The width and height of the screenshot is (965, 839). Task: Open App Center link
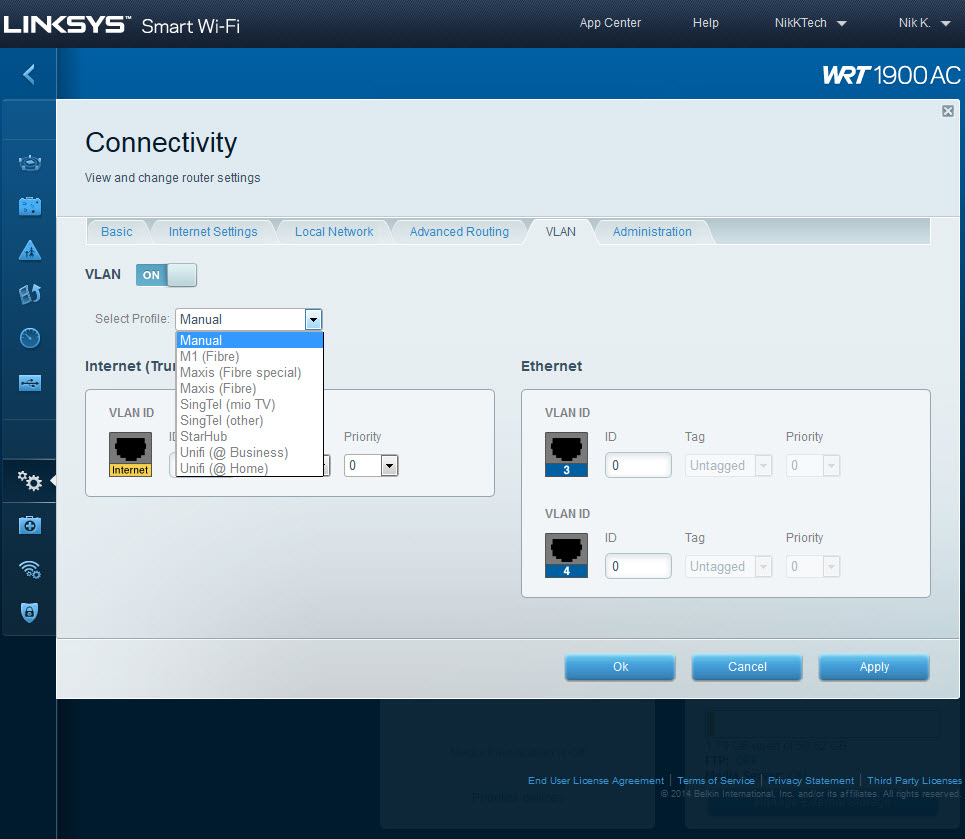[610, 23]
